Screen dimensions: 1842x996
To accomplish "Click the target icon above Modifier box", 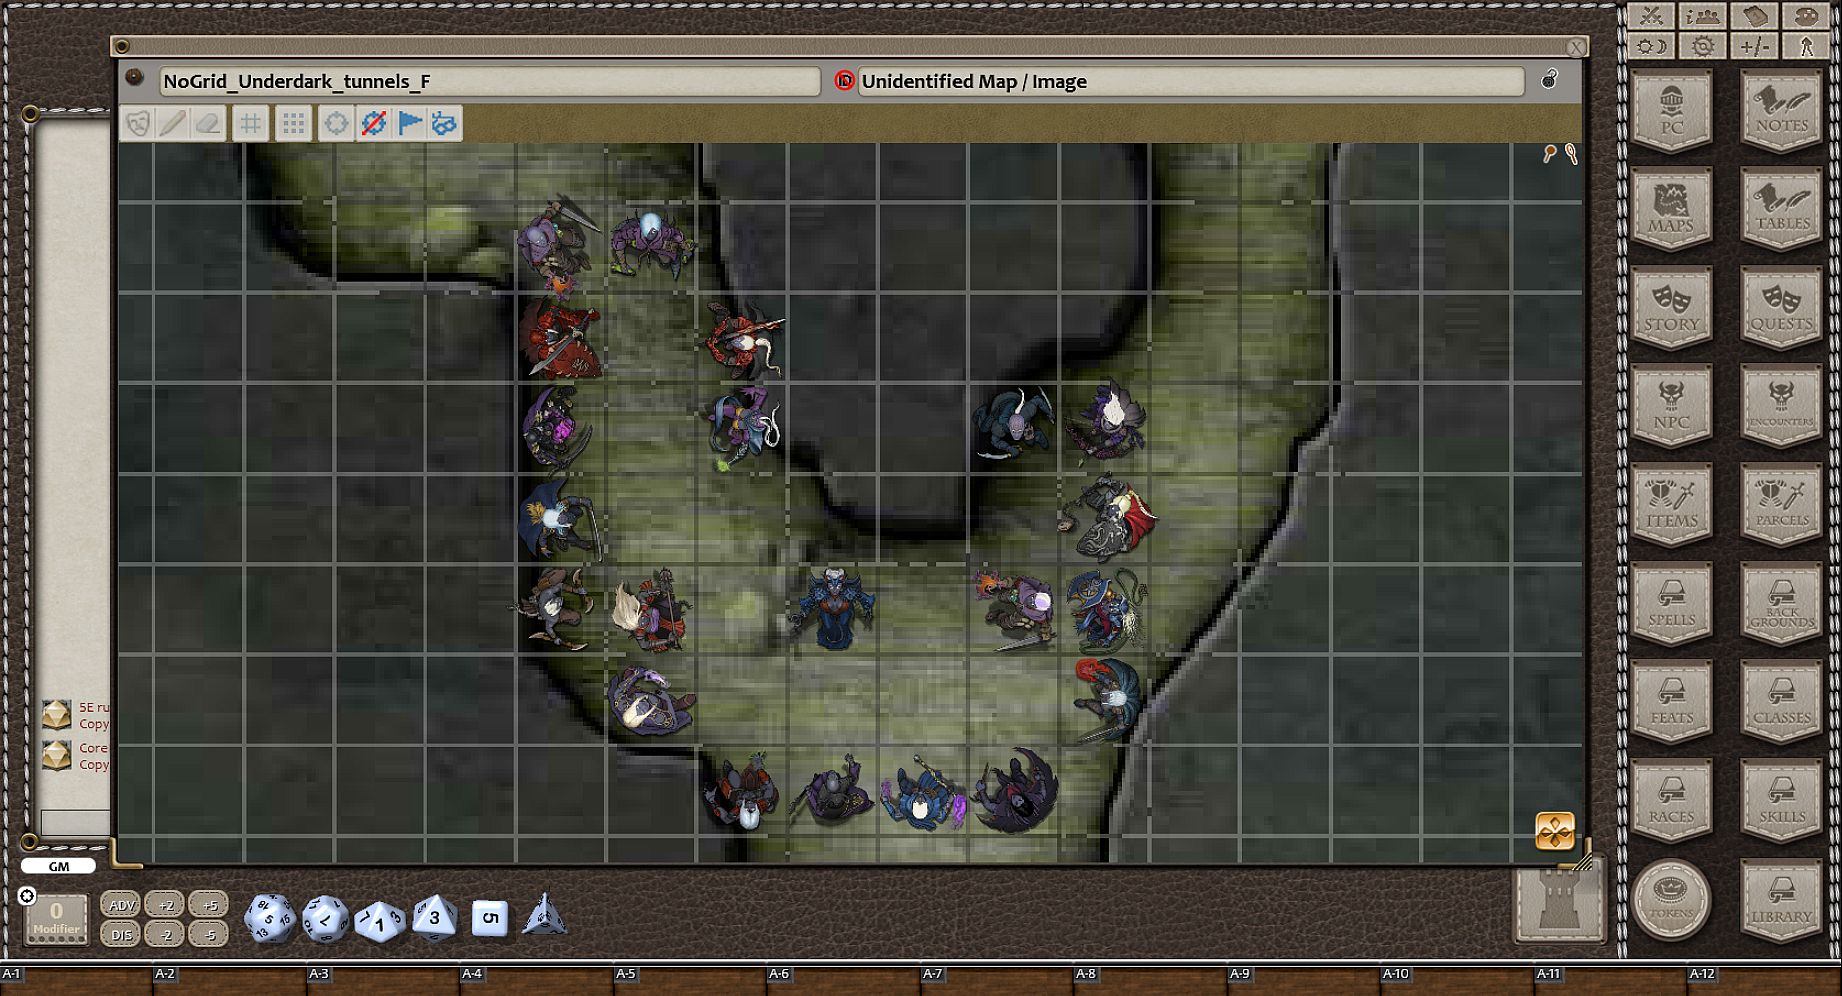I will tap(27, 896).
